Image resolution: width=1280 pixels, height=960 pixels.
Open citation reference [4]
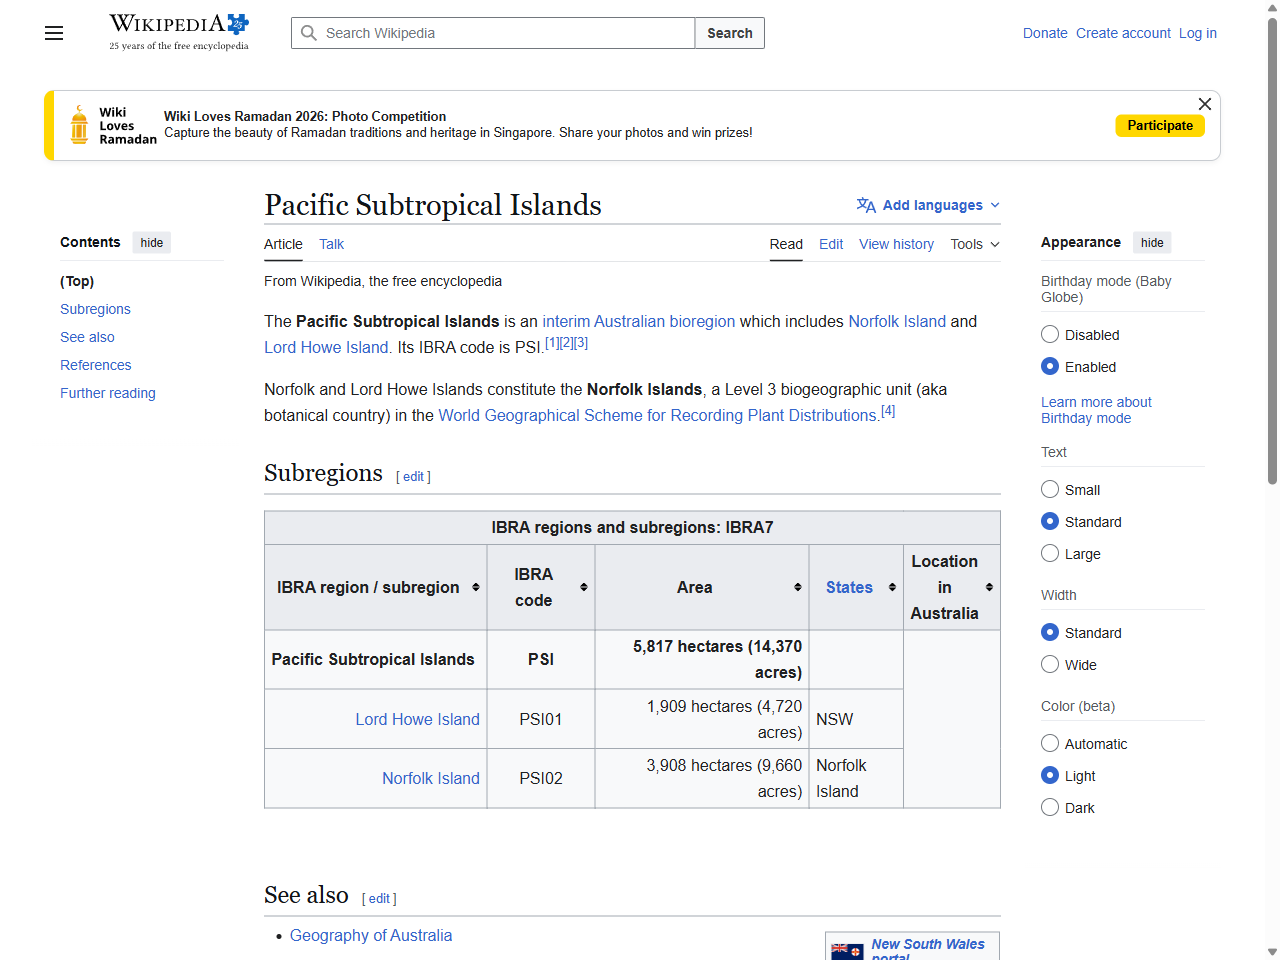coord(888,411)
